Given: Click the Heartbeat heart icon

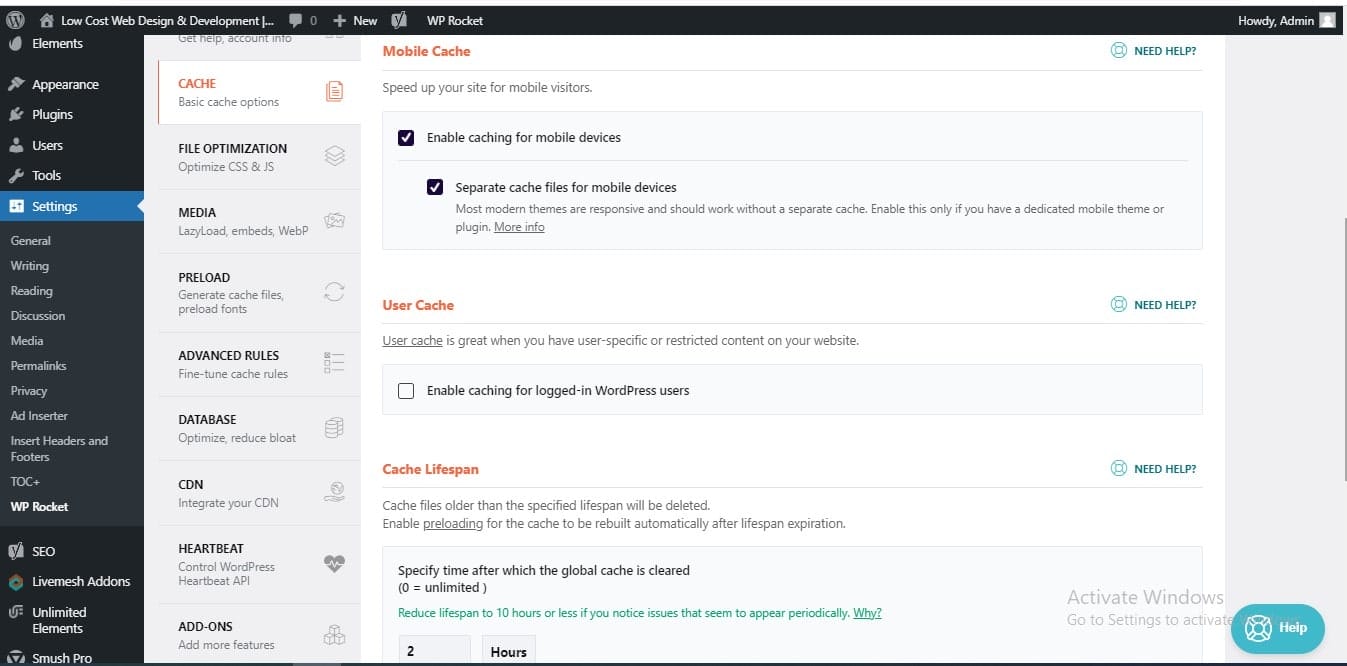Looking at the screenshot, I should pos(335,564).
